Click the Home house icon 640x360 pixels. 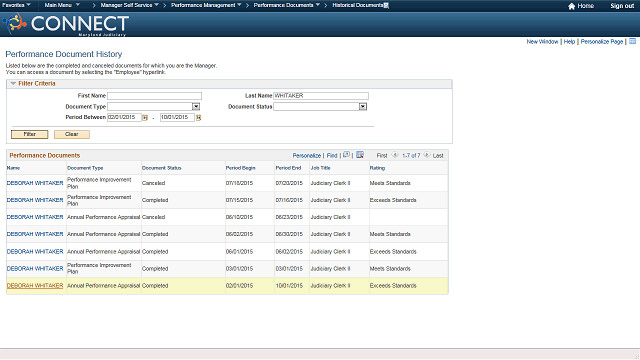click(571, 6)
